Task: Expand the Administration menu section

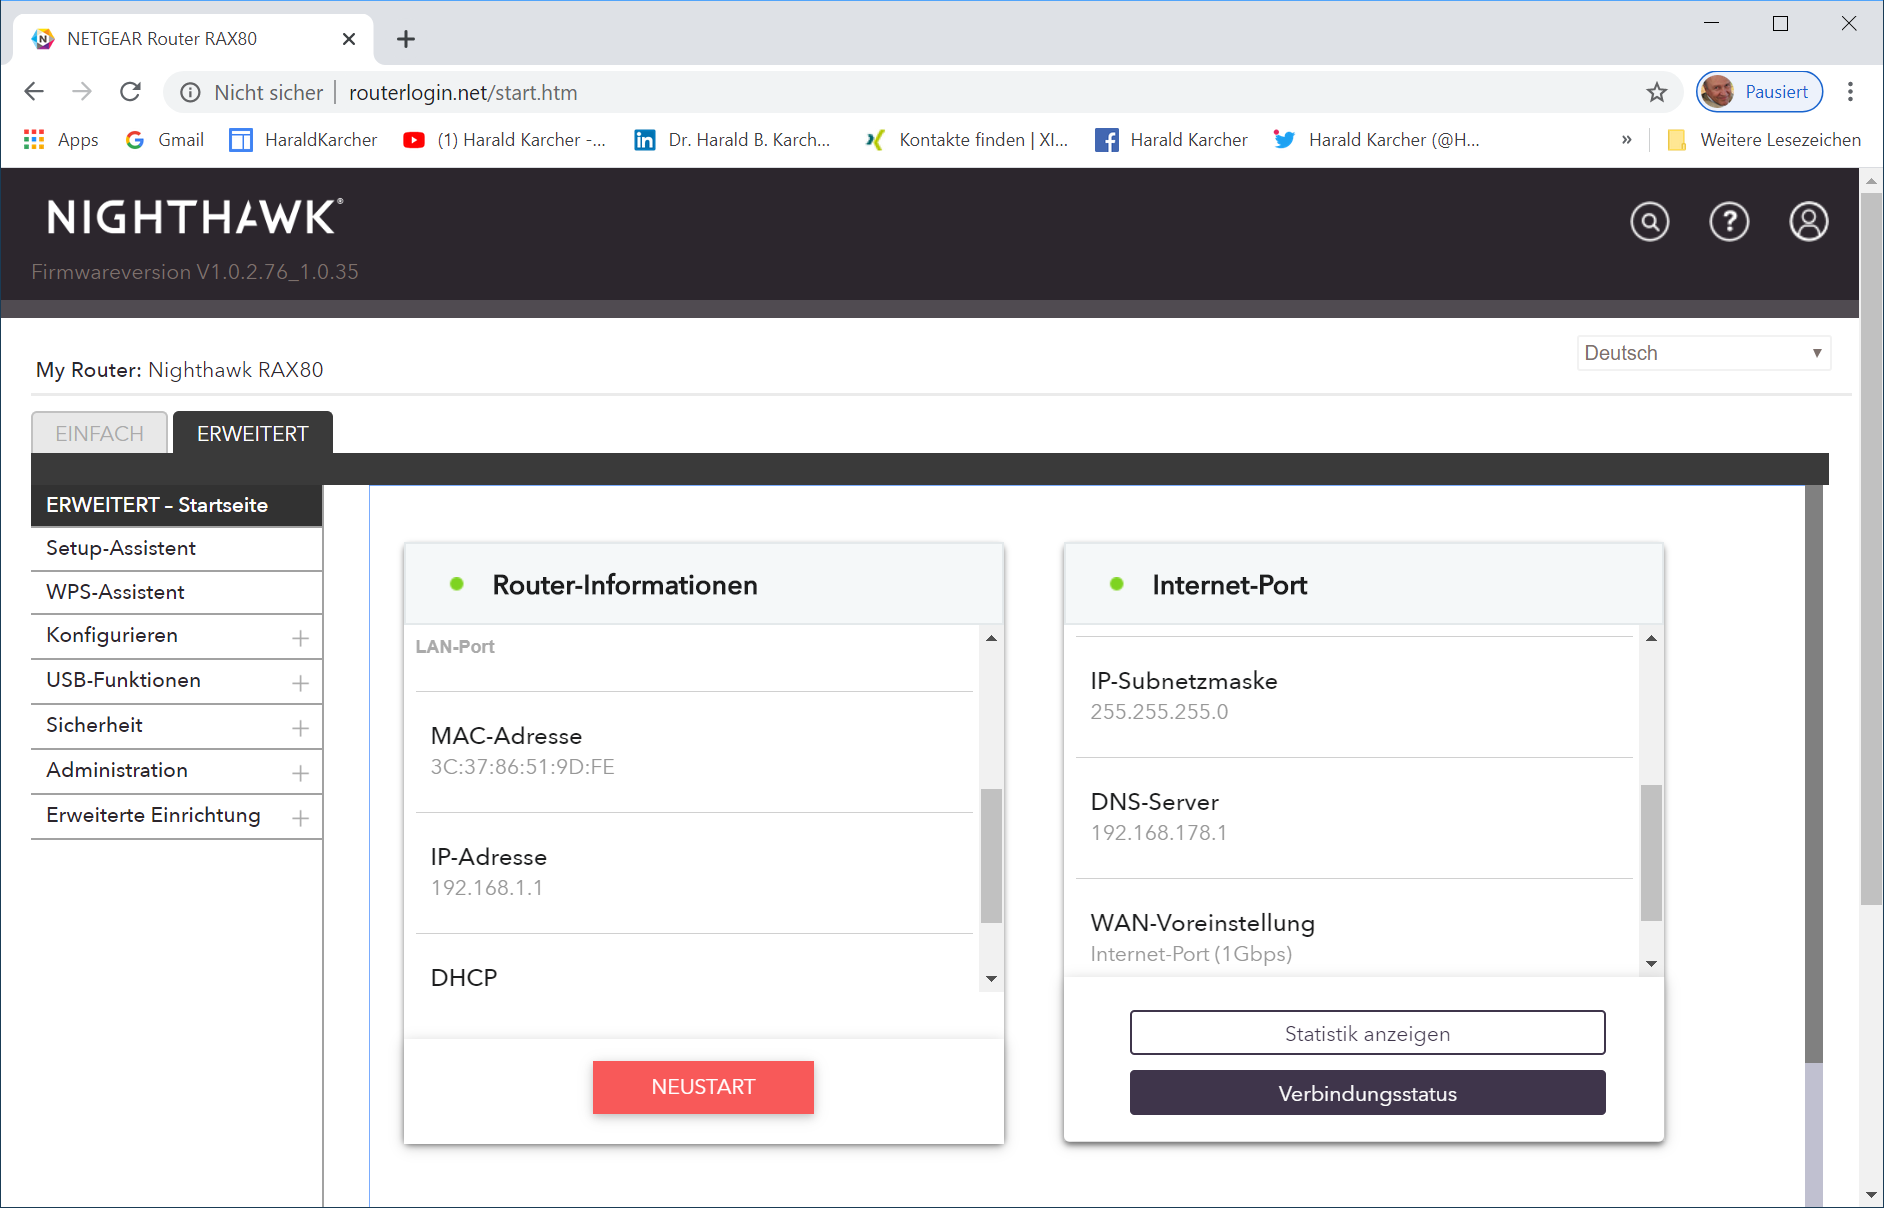Action: tap(300, 773)
